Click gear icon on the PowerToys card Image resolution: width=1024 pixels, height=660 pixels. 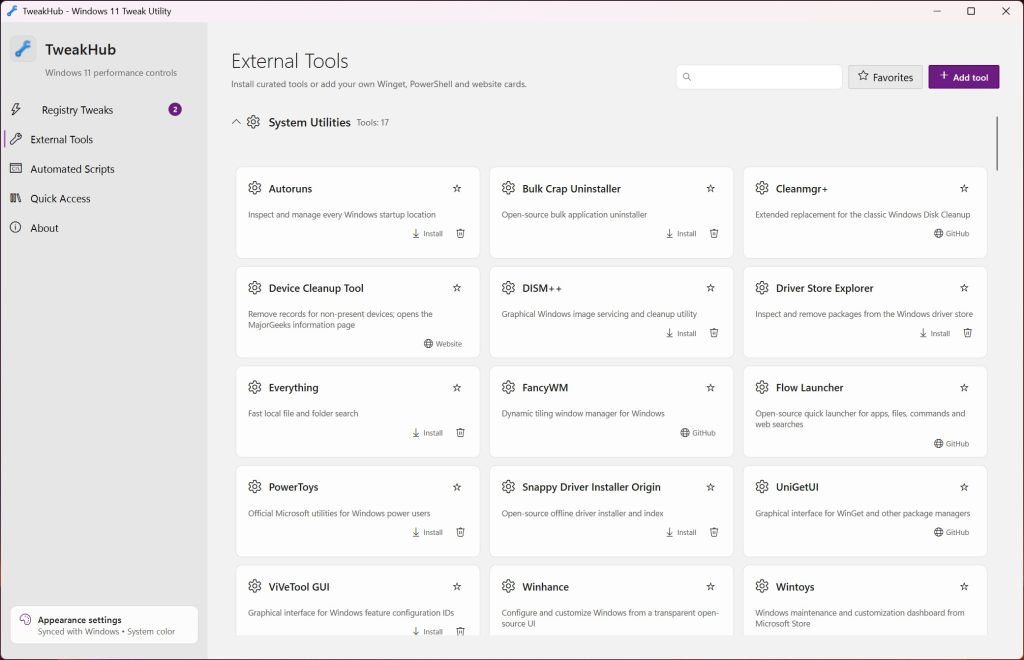[255, 486]
